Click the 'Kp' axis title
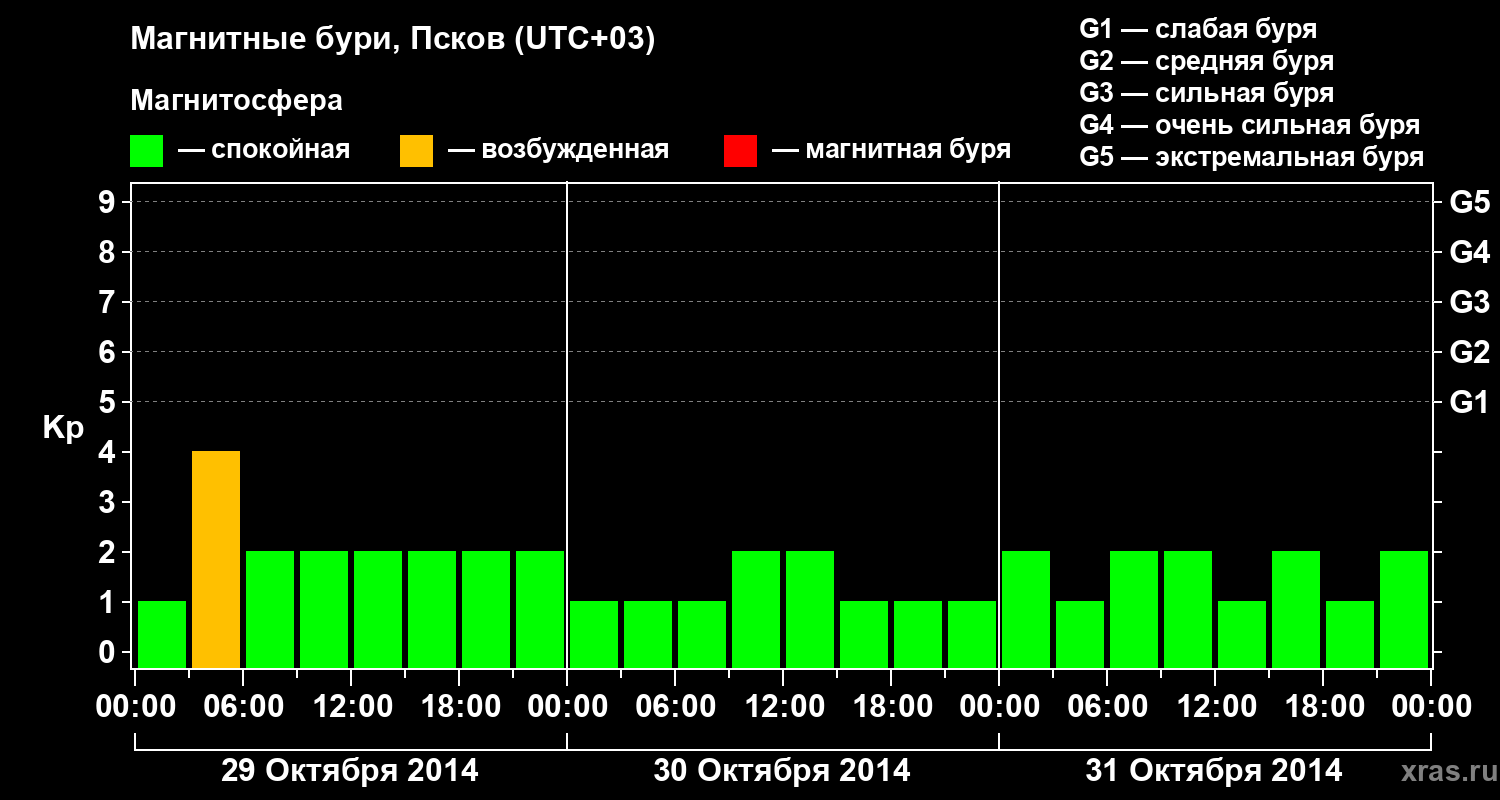This screenshot has height=800, width=1500. pos(63,429)
